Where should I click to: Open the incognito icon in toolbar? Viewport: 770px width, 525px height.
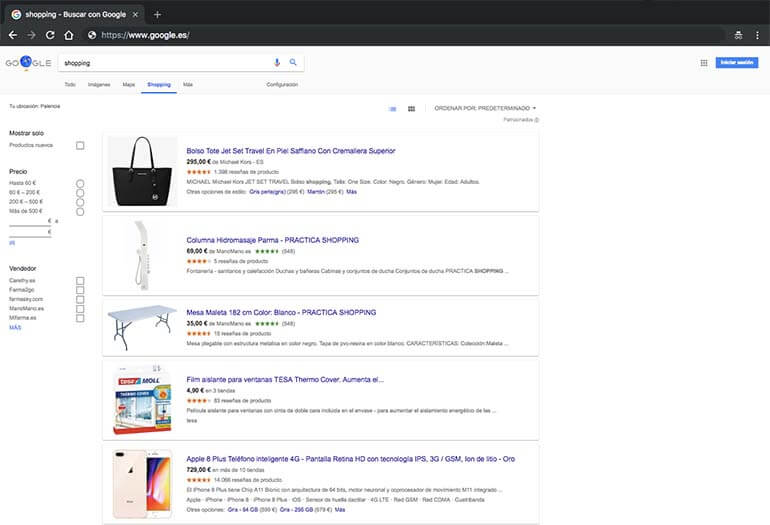(738, 35)
